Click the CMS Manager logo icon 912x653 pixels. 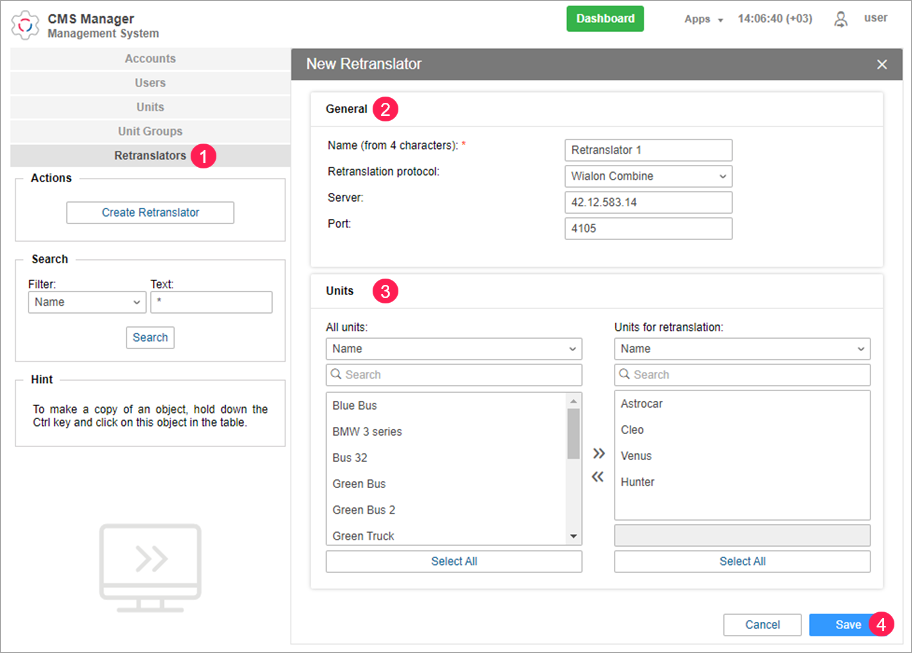pos(26,26)
